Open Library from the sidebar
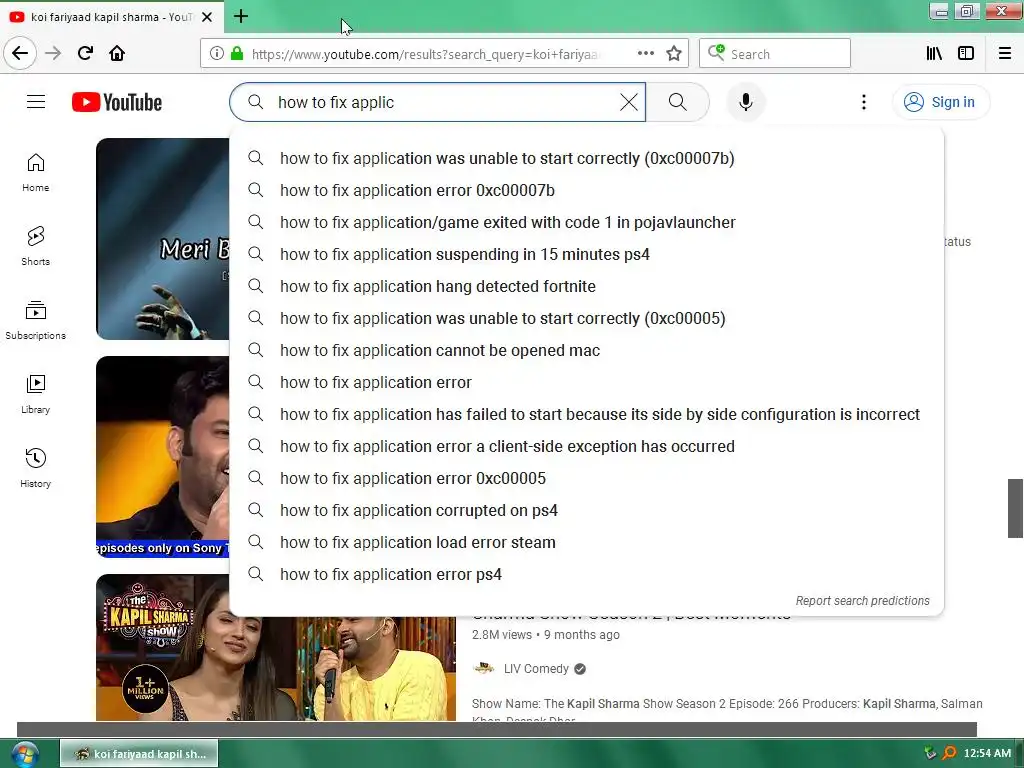 click(x=36, y=394)
